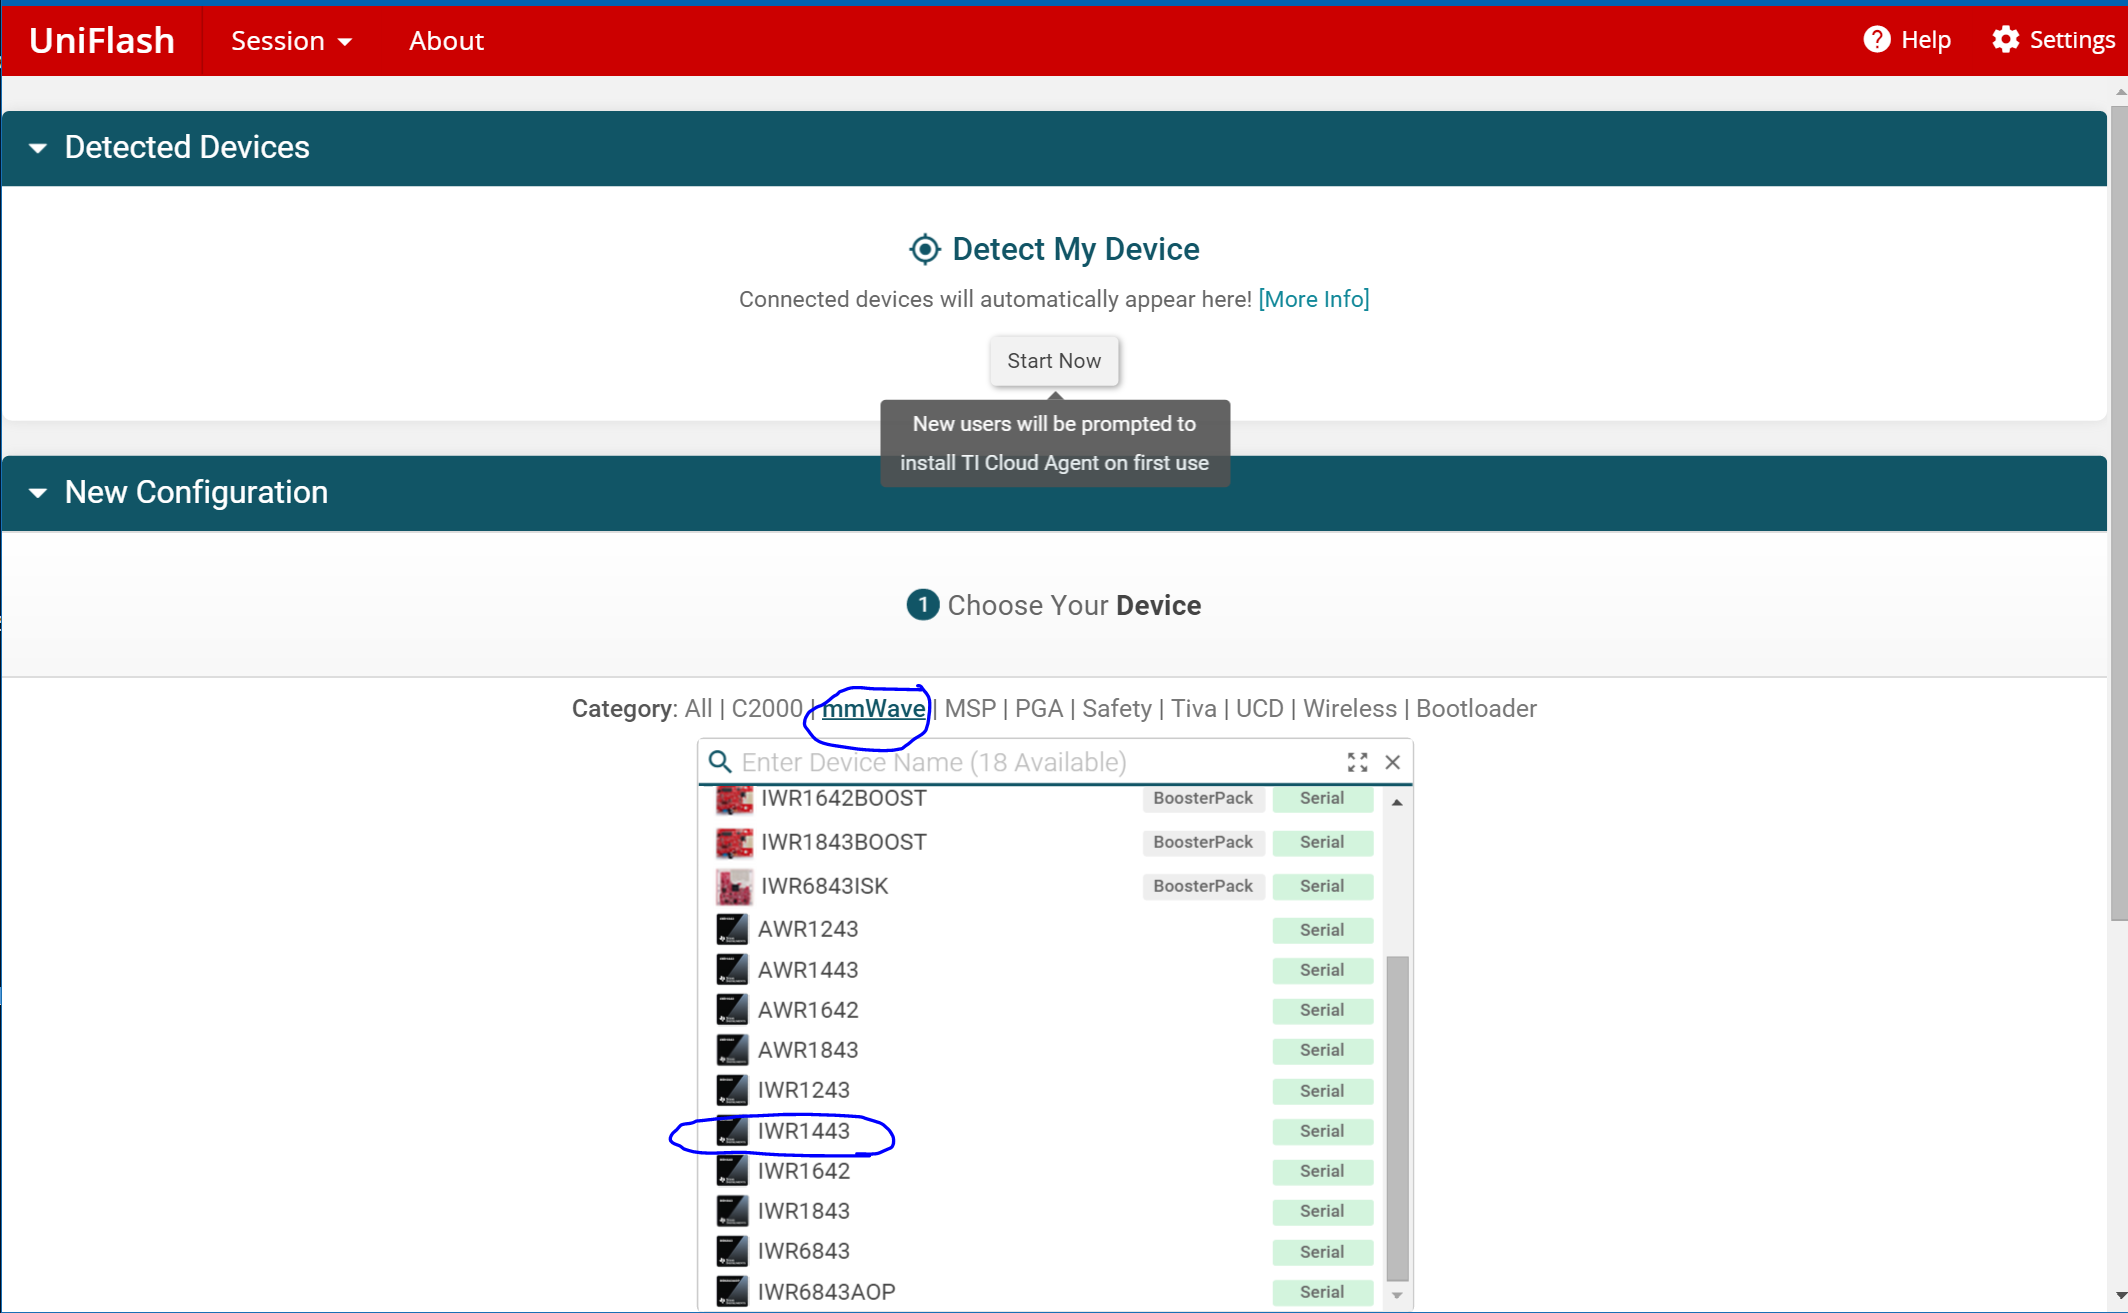Click the UniFlash logo
The width and height of the screenshot is (2128, 1313).
point(102,41)
